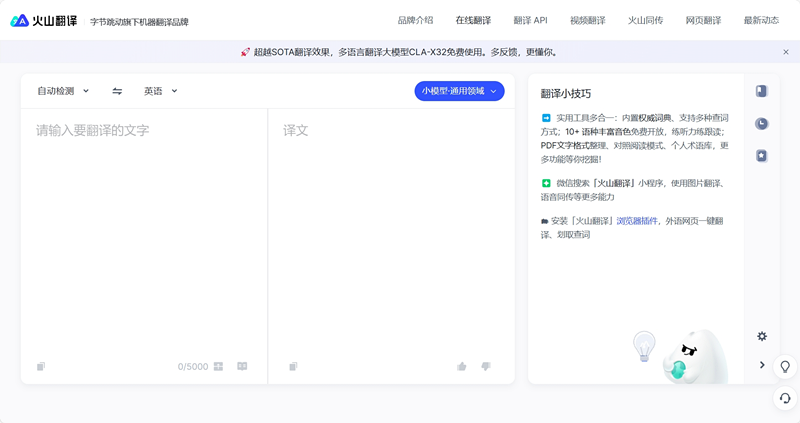This screenshot has width=800, height=423.
Task: Open settings gear icon
Action: pyautogui.click(x=762, y=336)
